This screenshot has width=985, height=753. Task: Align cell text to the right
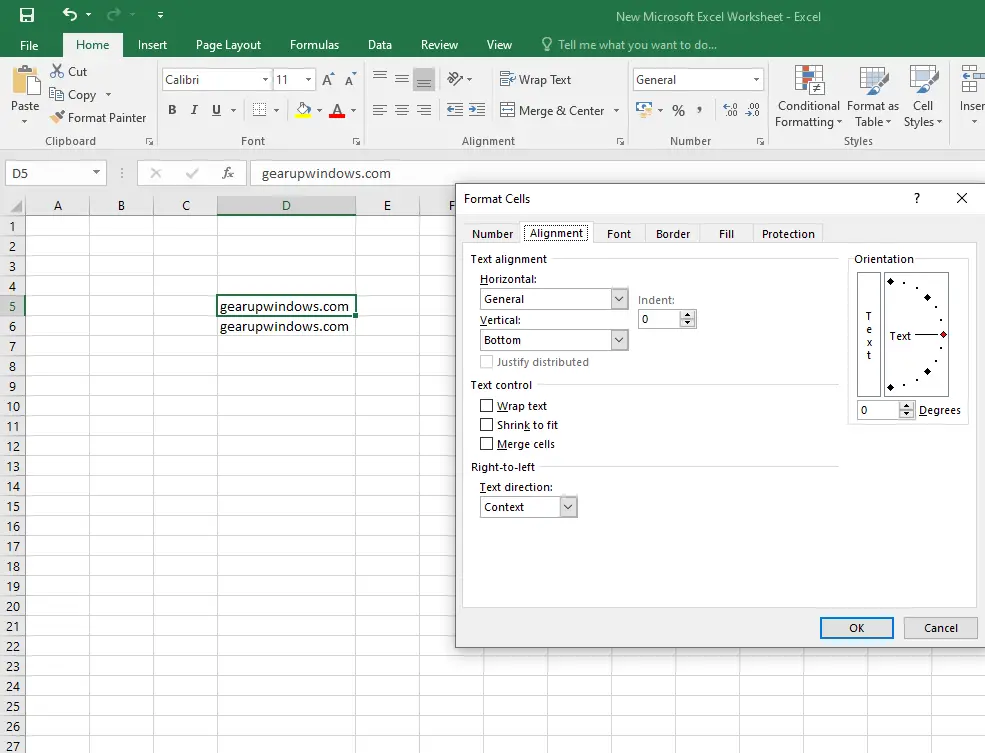coord(424,111)
